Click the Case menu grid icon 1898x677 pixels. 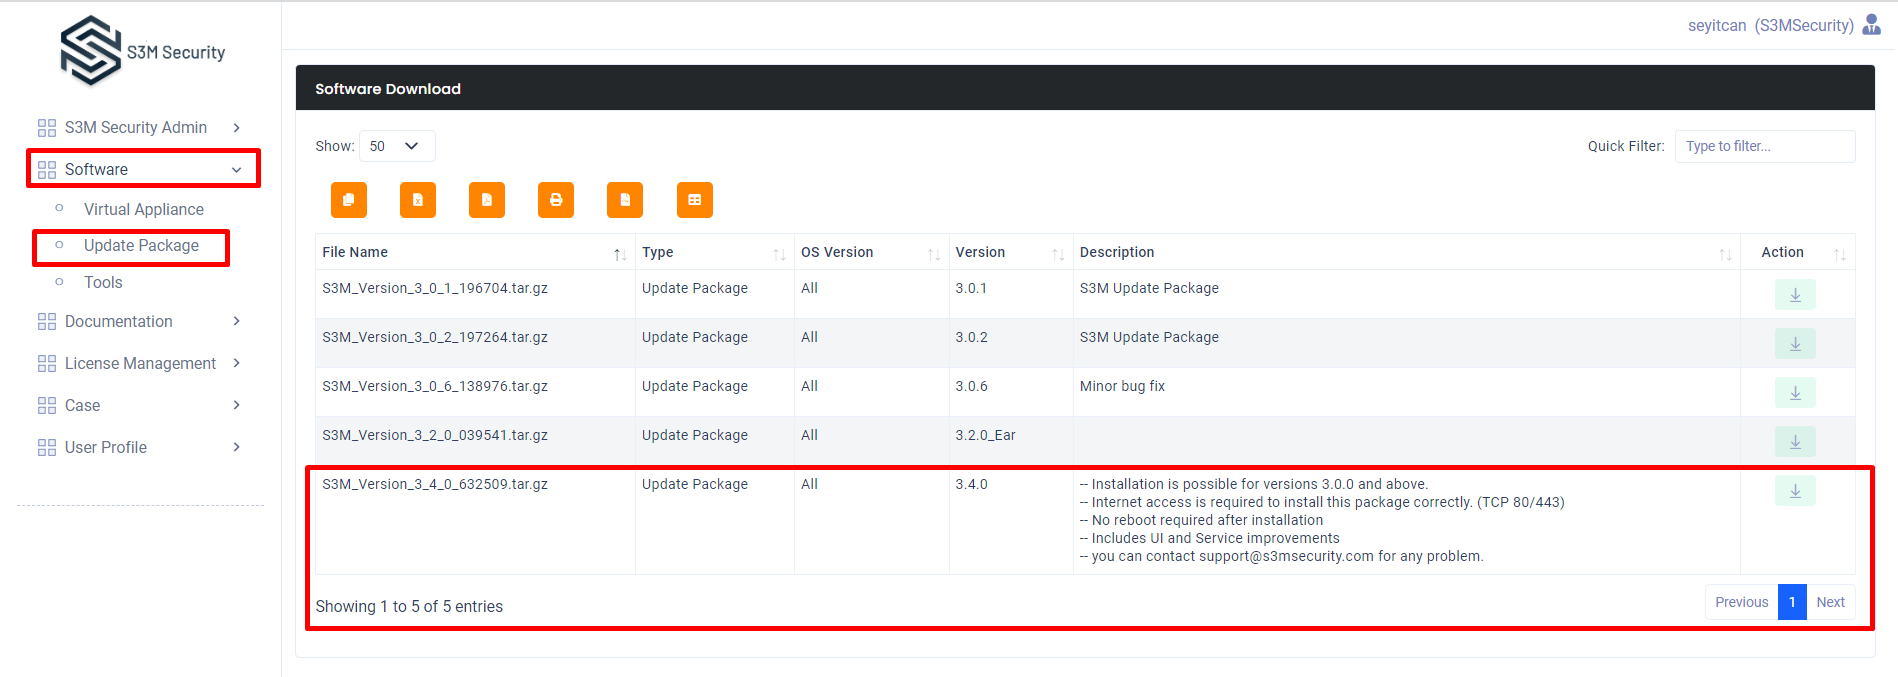47,406
